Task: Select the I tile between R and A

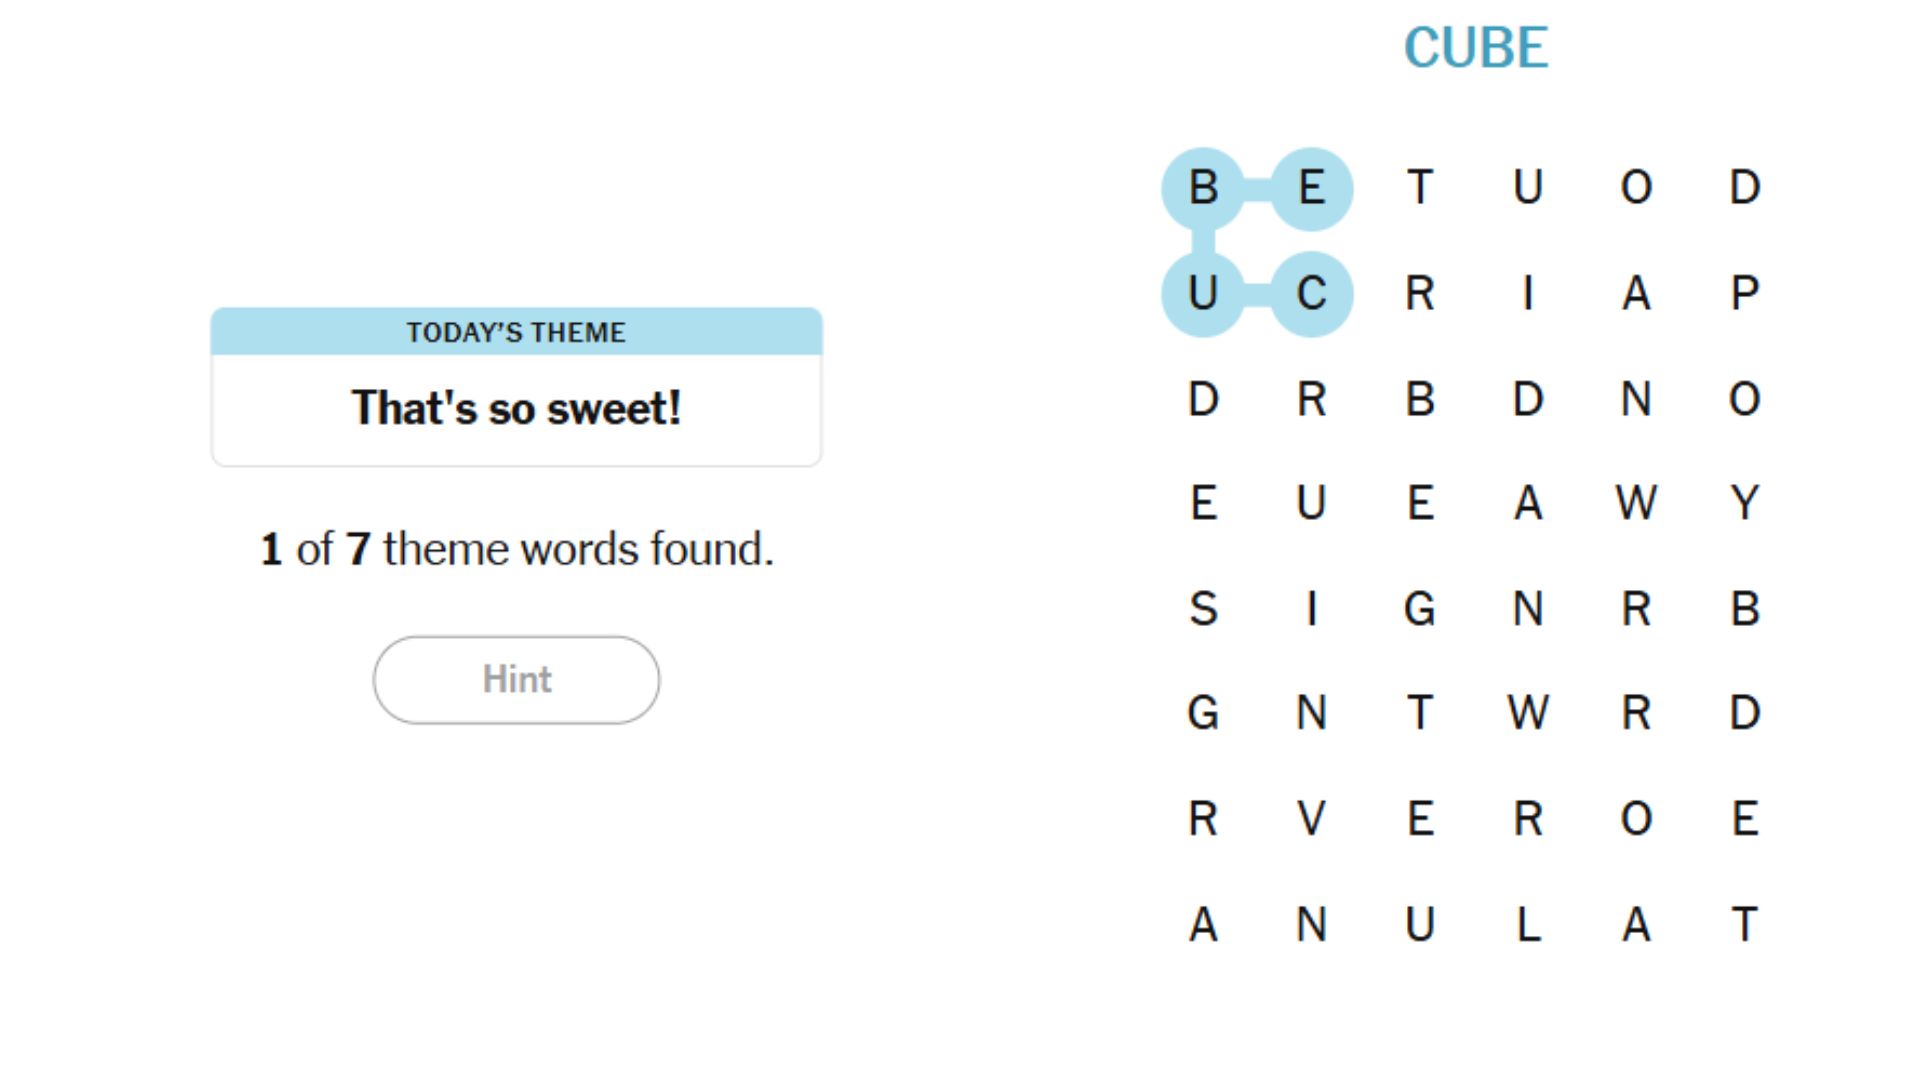Action: pyautogui.click(x=1527, y=294)
